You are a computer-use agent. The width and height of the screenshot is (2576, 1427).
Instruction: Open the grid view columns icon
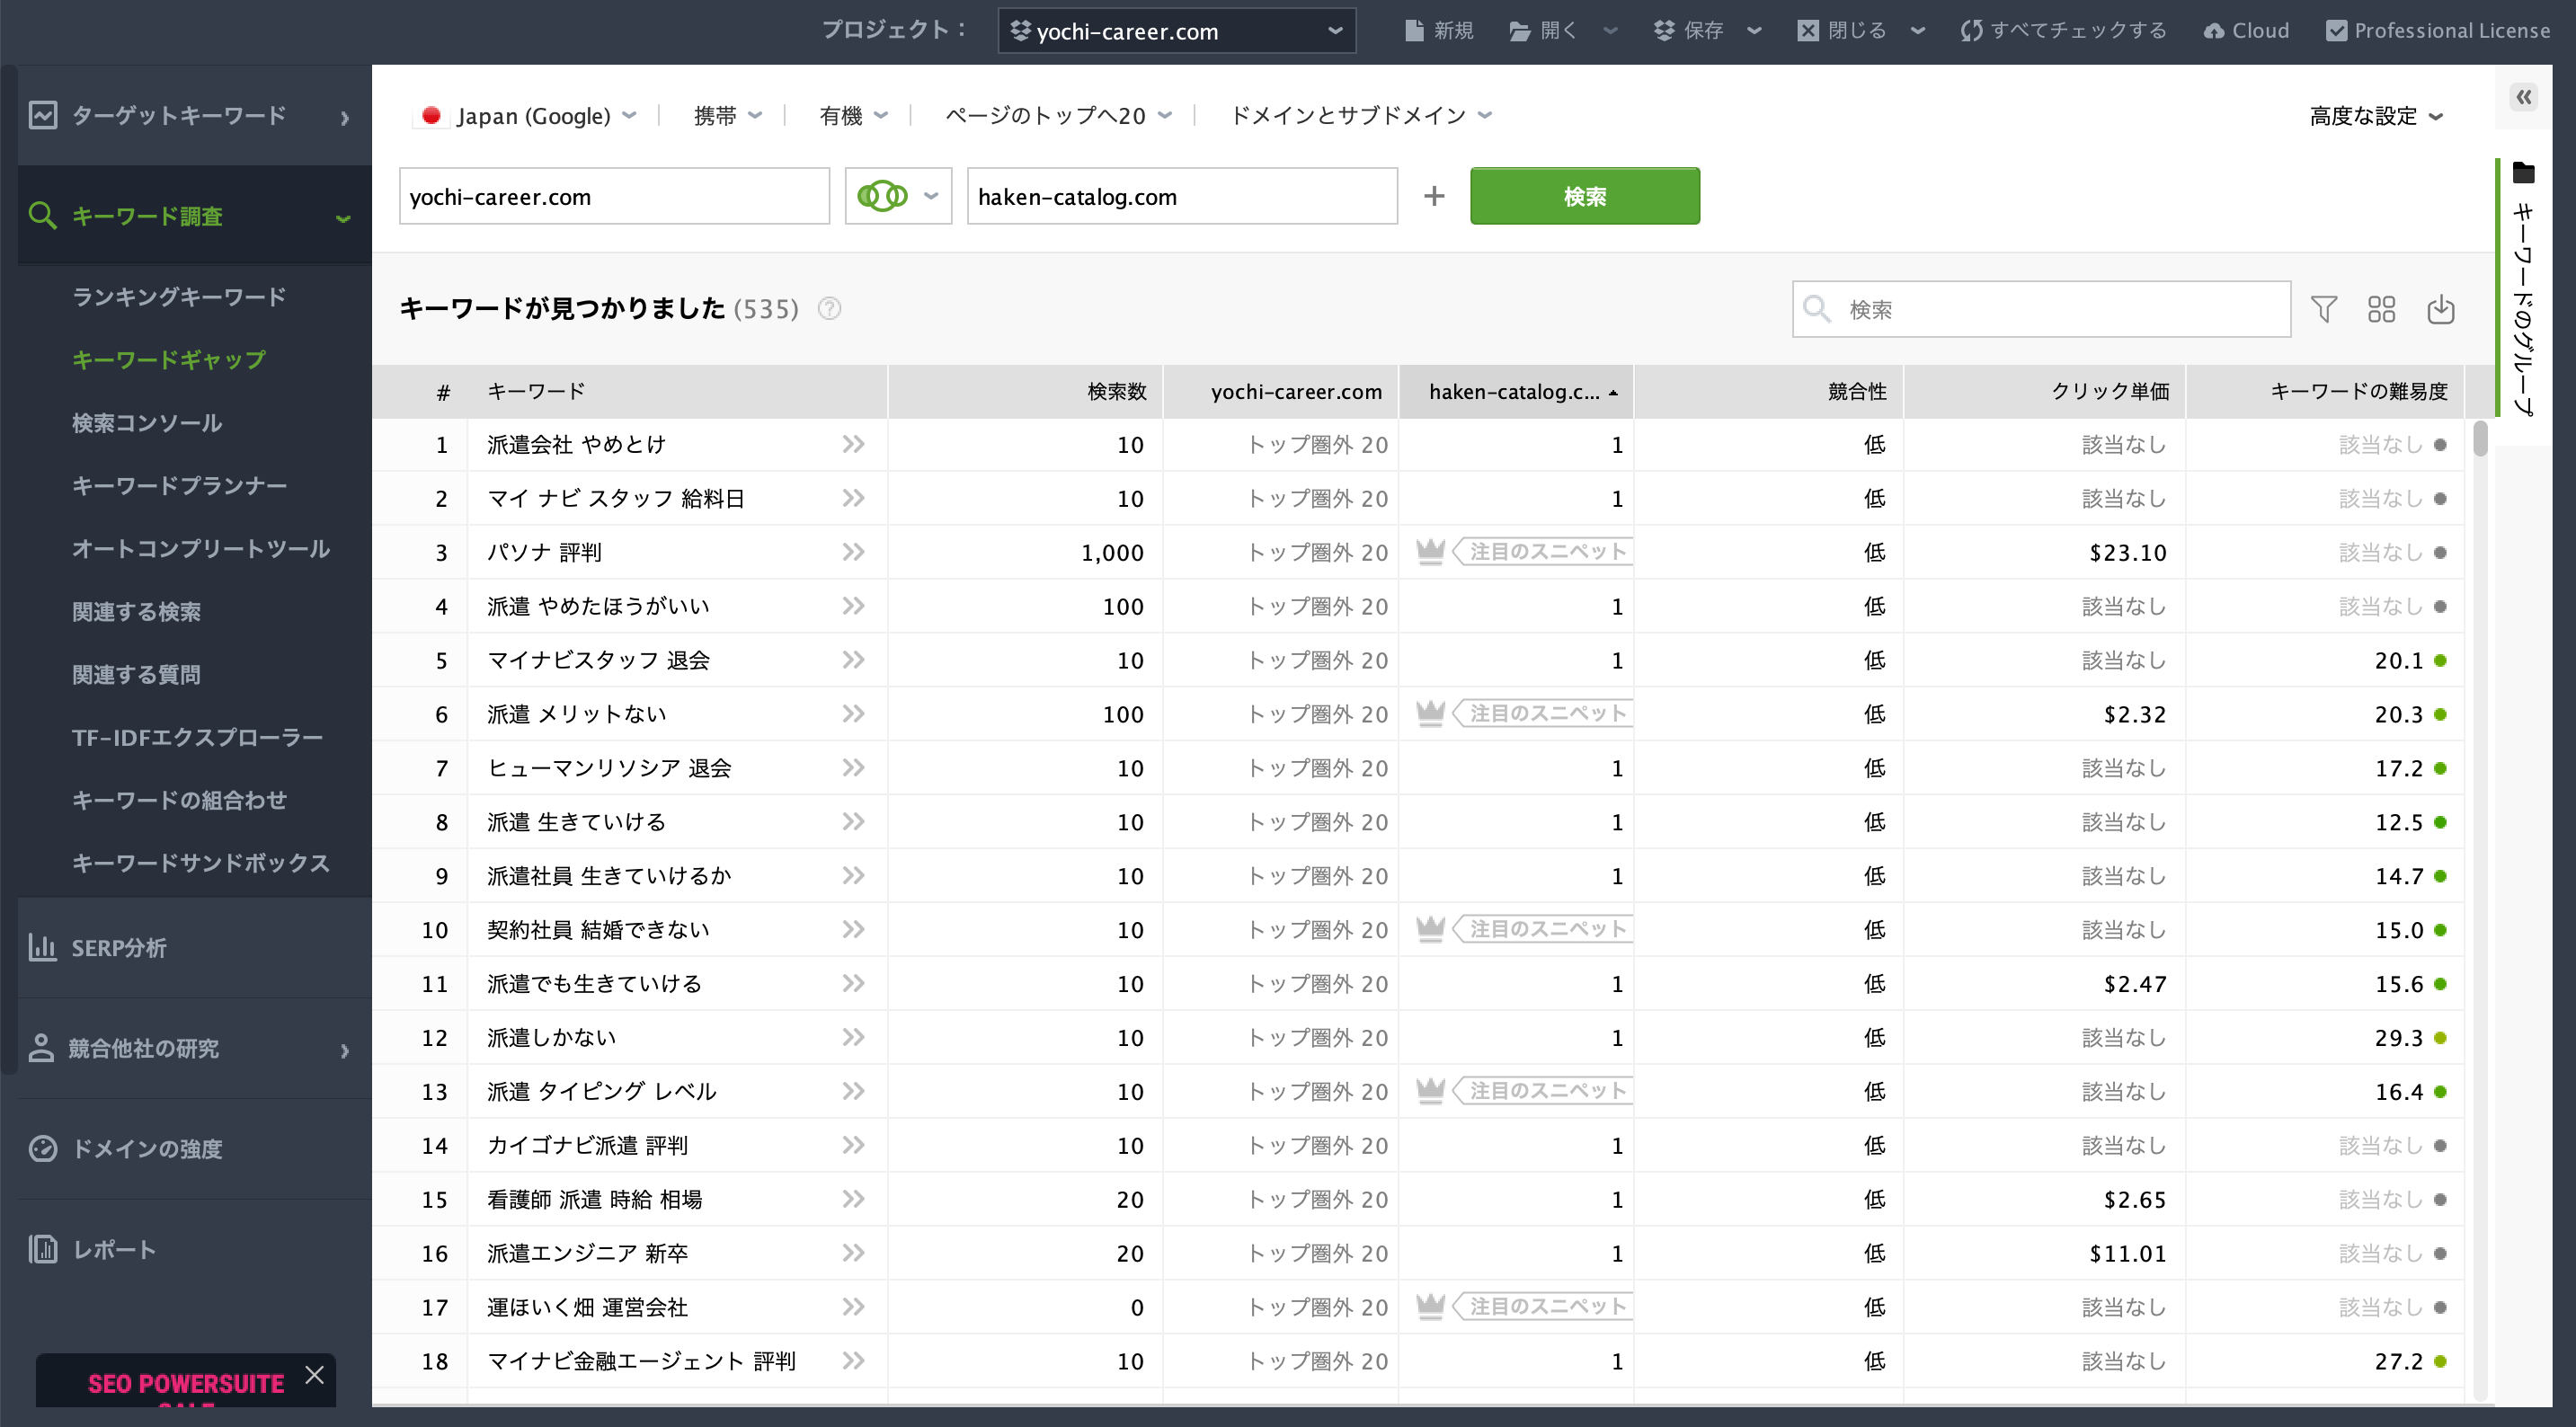[x=2381, y=309]
